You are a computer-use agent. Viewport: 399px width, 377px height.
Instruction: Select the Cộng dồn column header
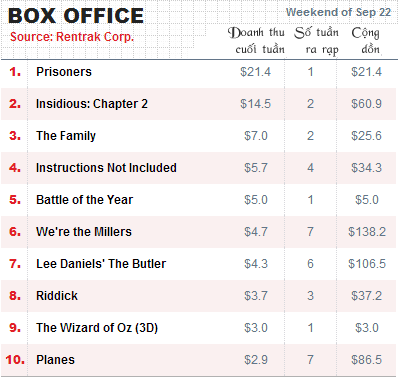pos(366,41)
